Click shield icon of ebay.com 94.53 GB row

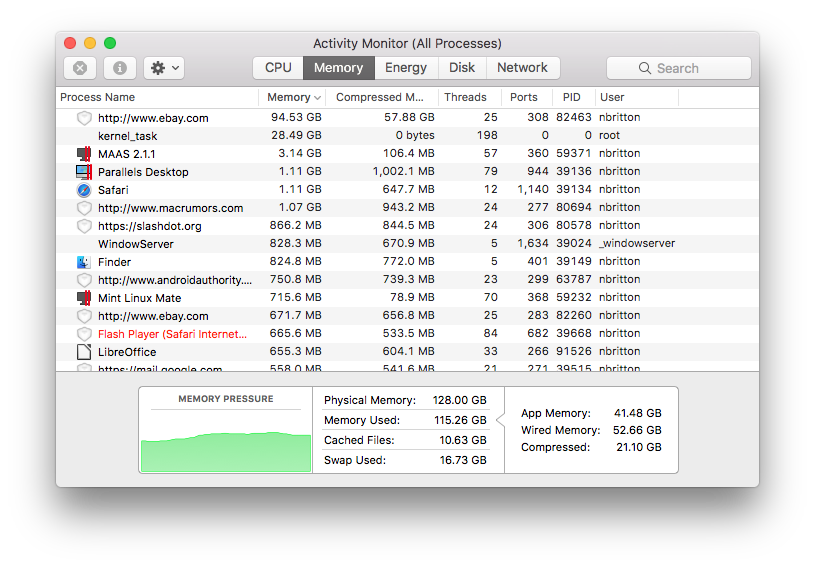tap(84, 118)
